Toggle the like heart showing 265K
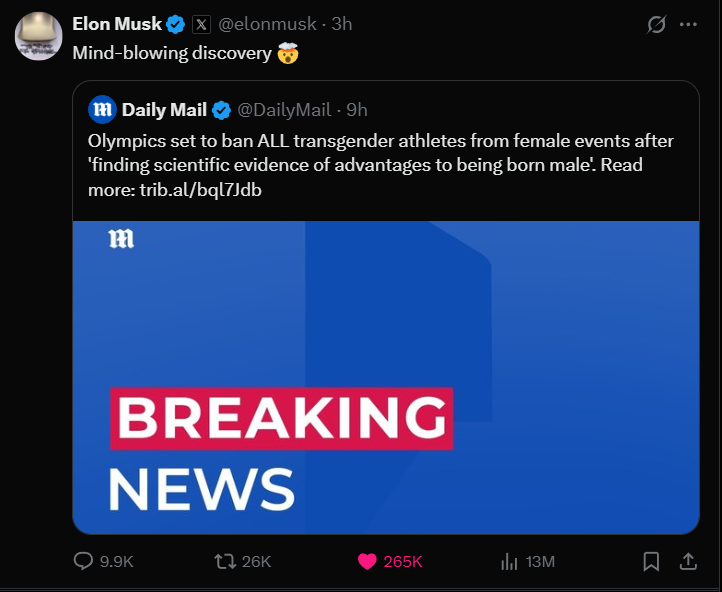Image resolution: width=722 pixels, height=592 pixels. coord(368,562)
